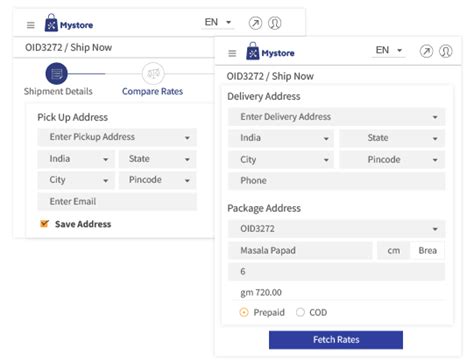Click external link arrow icon in back window
474x361 pixels.
tap(255, 23)
